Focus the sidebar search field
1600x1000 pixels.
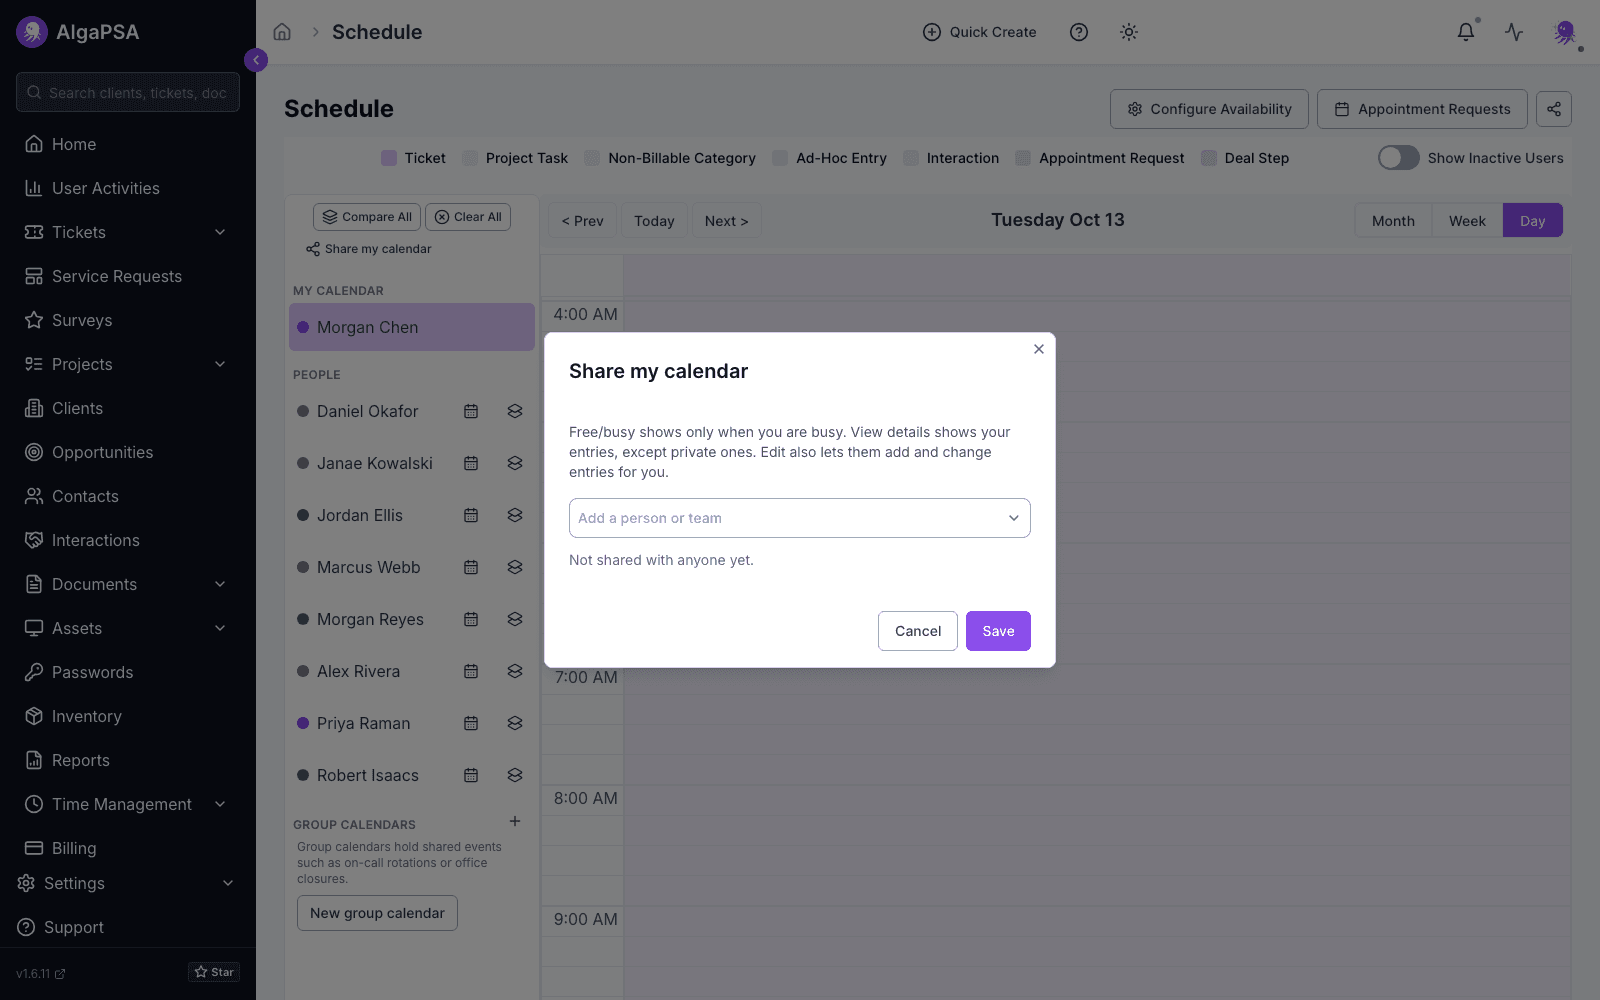click(128, 92)
